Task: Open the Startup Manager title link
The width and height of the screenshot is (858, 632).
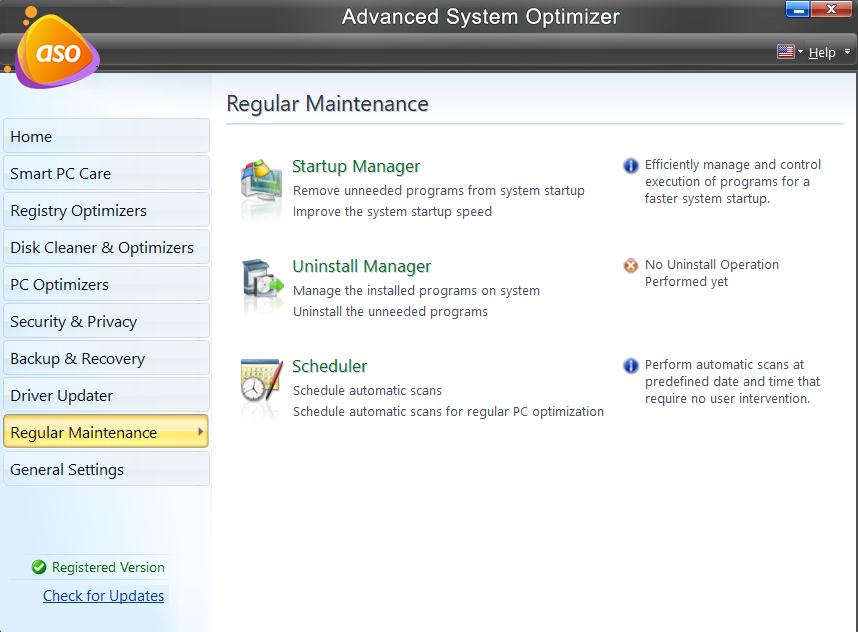Action: [356, 167]
